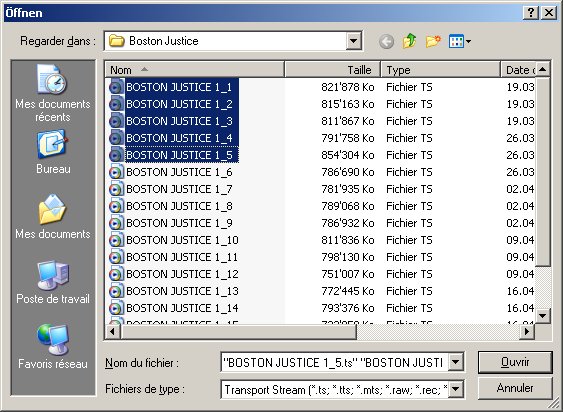
Task: Click the Ouvrir button
Action: pos(515,362)
